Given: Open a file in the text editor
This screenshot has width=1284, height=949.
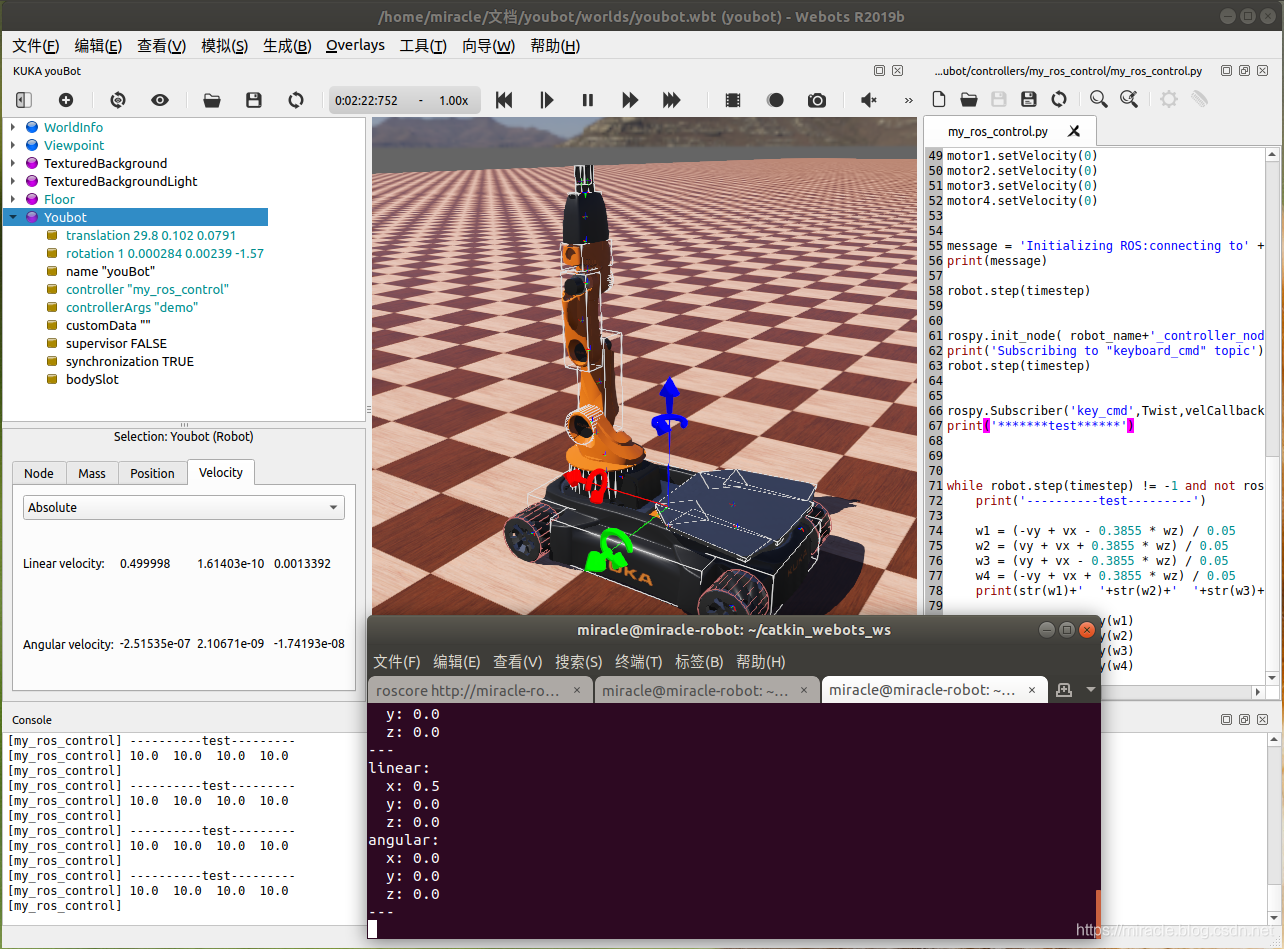Looking at the screenshot, I should click(969, 99).
